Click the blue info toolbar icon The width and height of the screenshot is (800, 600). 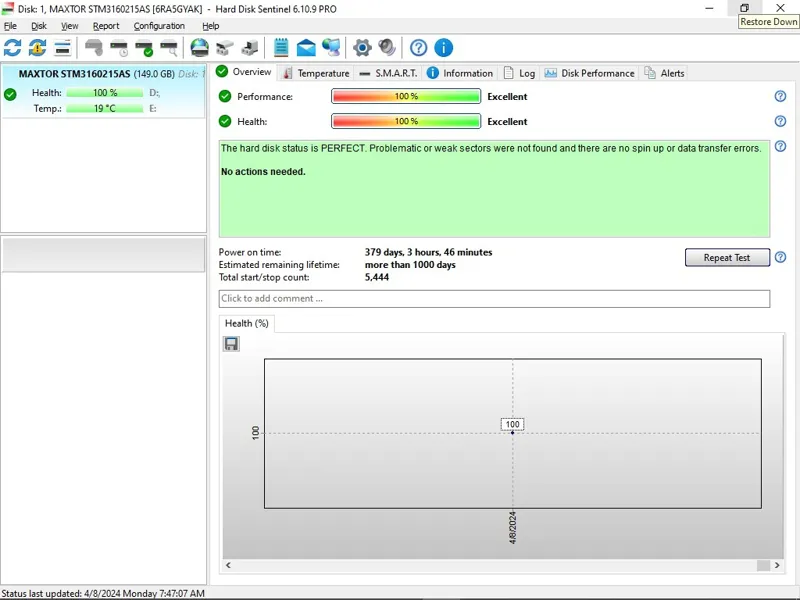click(443, 48)
